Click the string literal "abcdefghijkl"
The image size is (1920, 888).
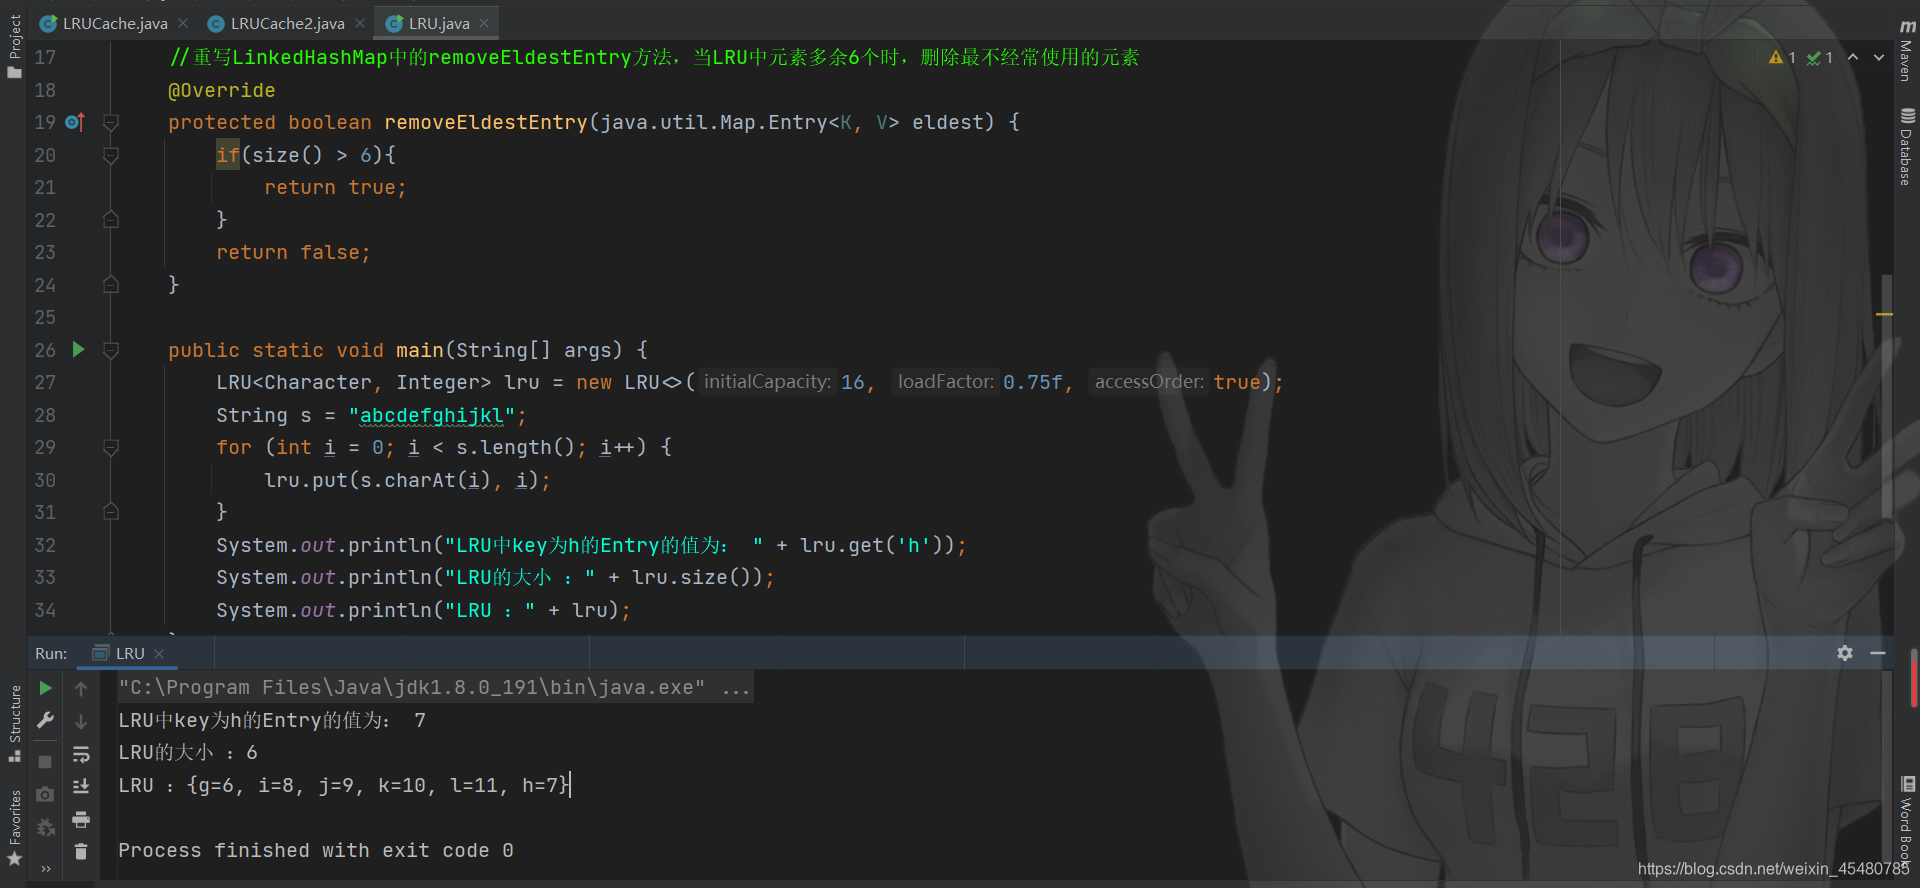pyautogui.click(x=432, y=415)
